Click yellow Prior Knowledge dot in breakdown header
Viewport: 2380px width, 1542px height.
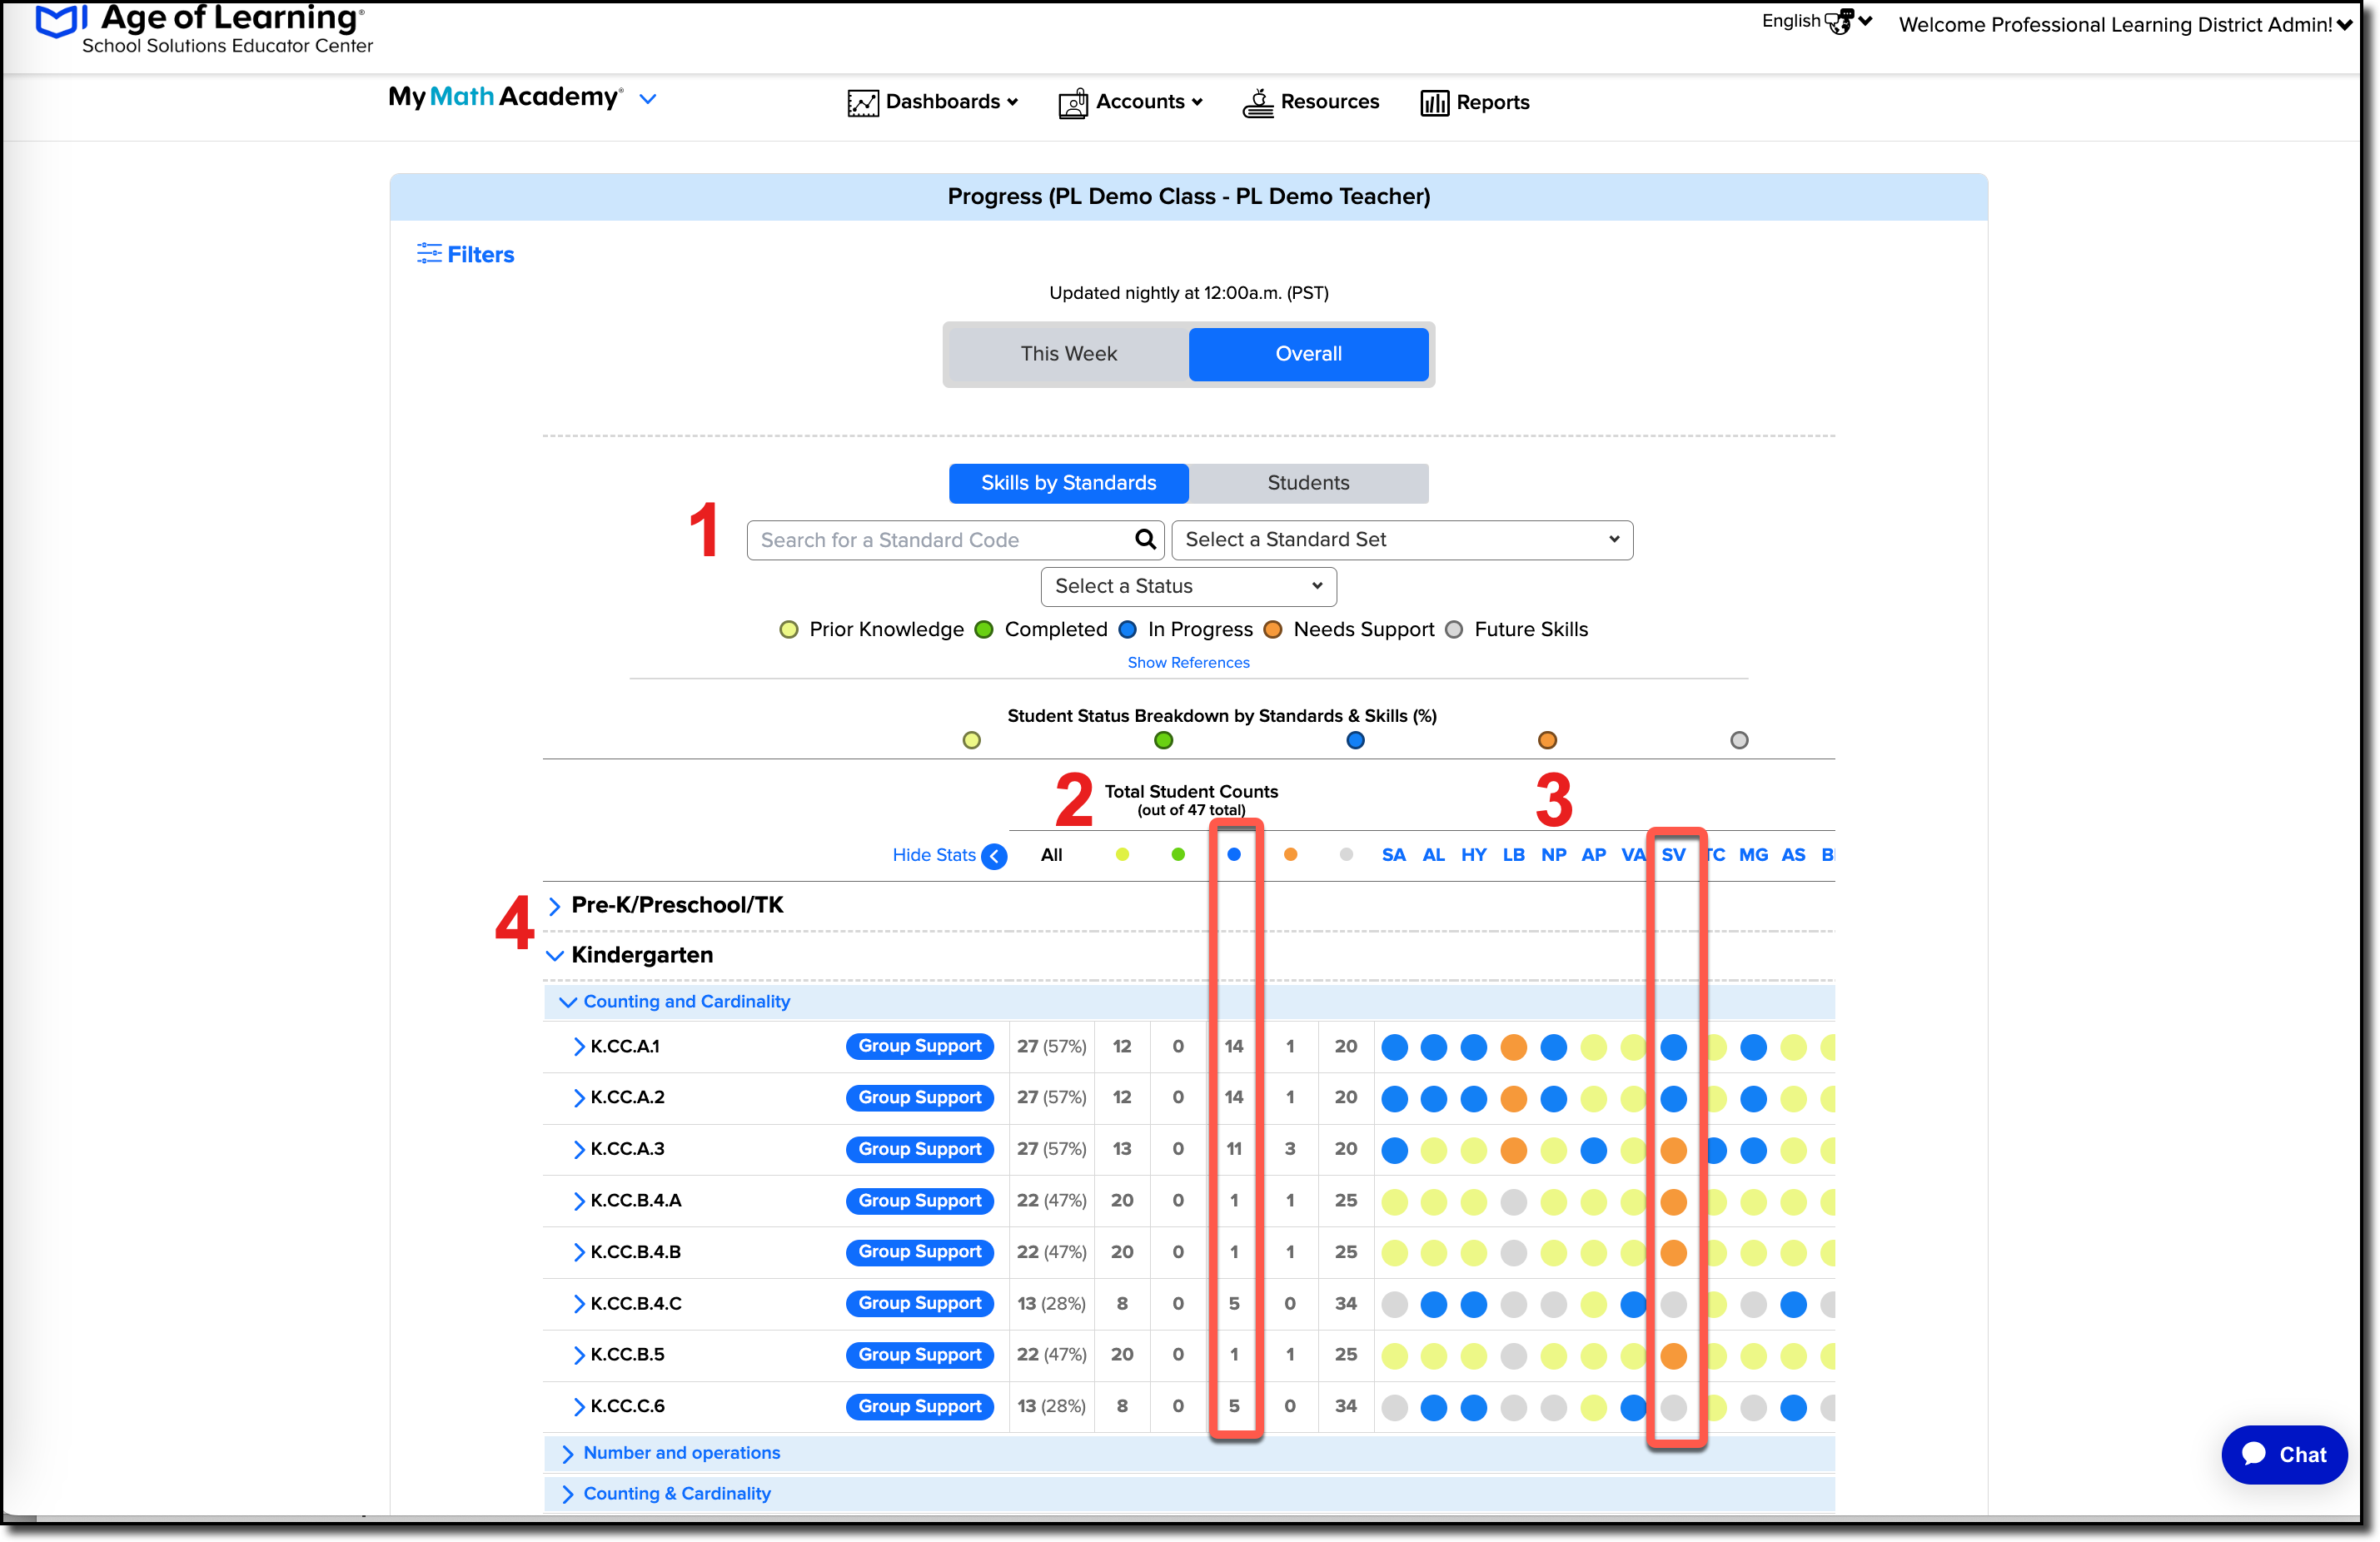click(972, 741)
